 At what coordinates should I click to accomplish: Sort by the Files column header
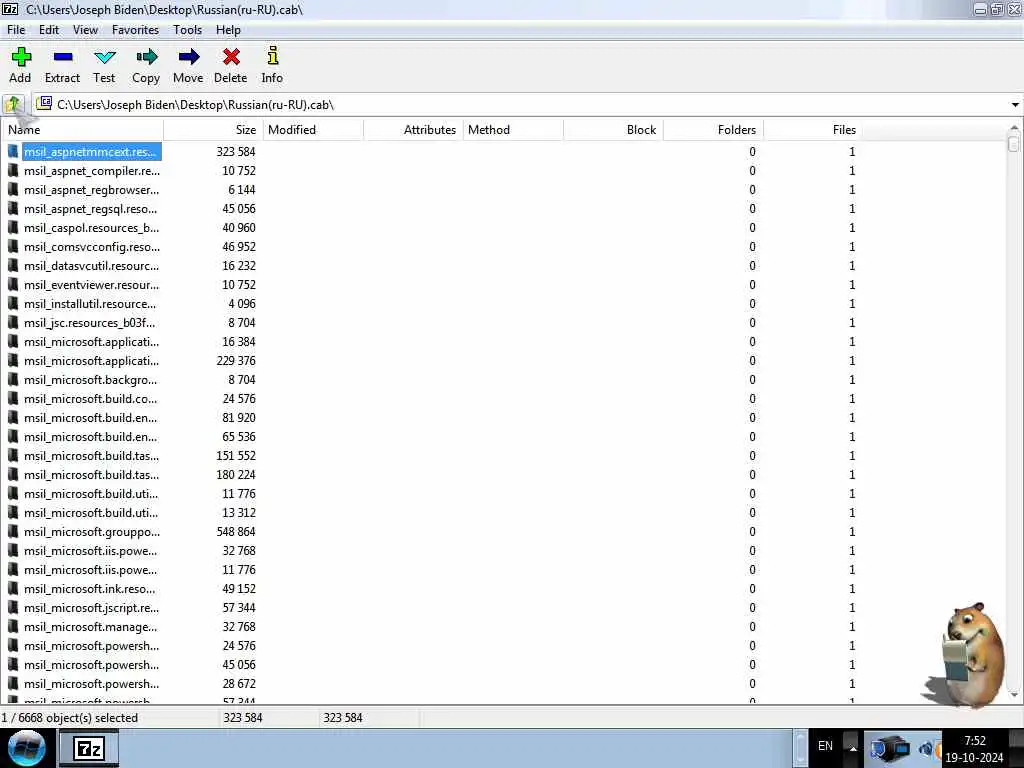813,129
